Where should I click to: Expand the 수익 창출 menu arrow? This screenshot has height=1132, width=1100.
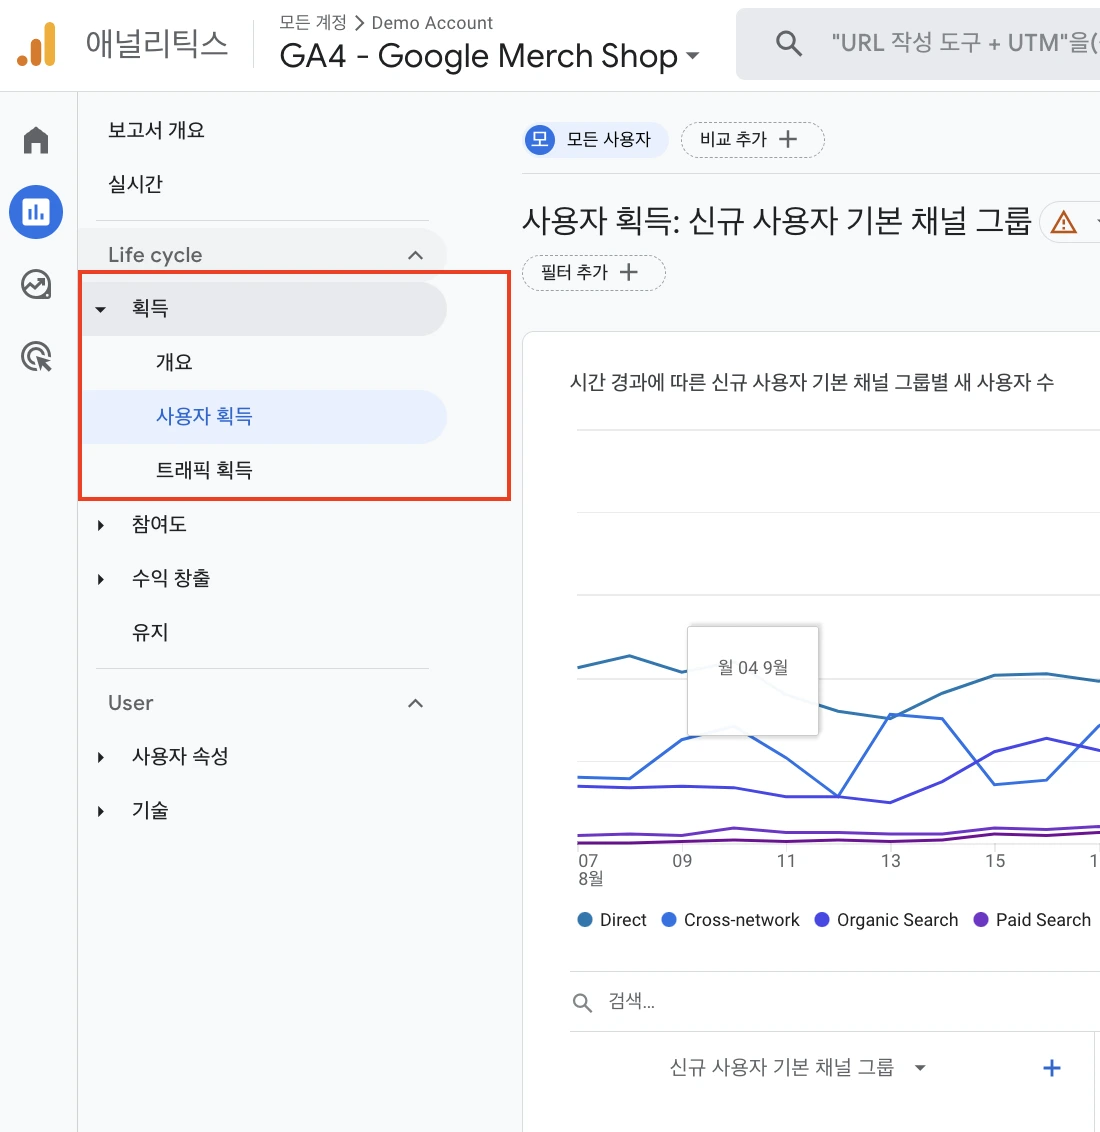click(100, 579)
